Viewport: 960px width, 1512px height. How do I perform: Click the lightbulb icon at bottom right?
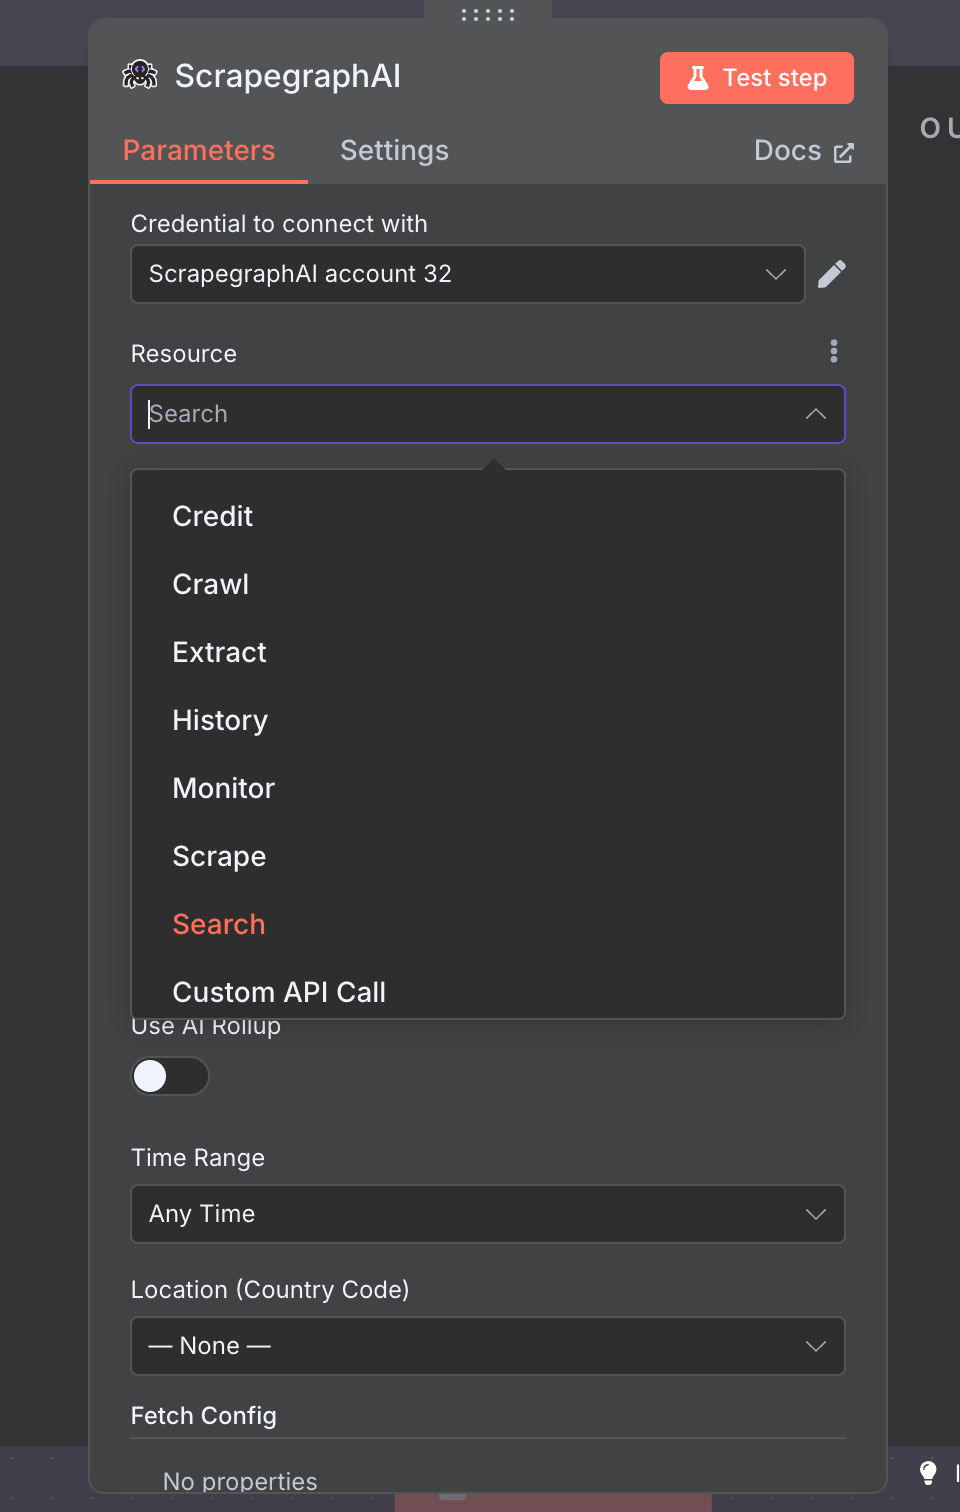[928, 1472]
